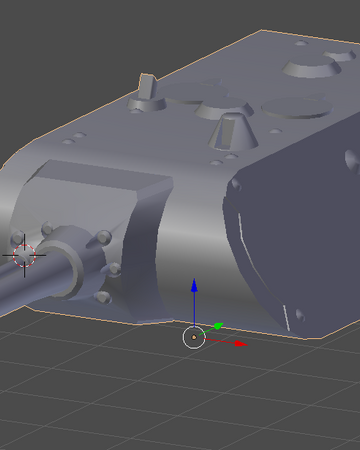The image size is (360, 450).
Task: Click the red-white 3D cursor crosshair
Action: (x=24, y=256)
